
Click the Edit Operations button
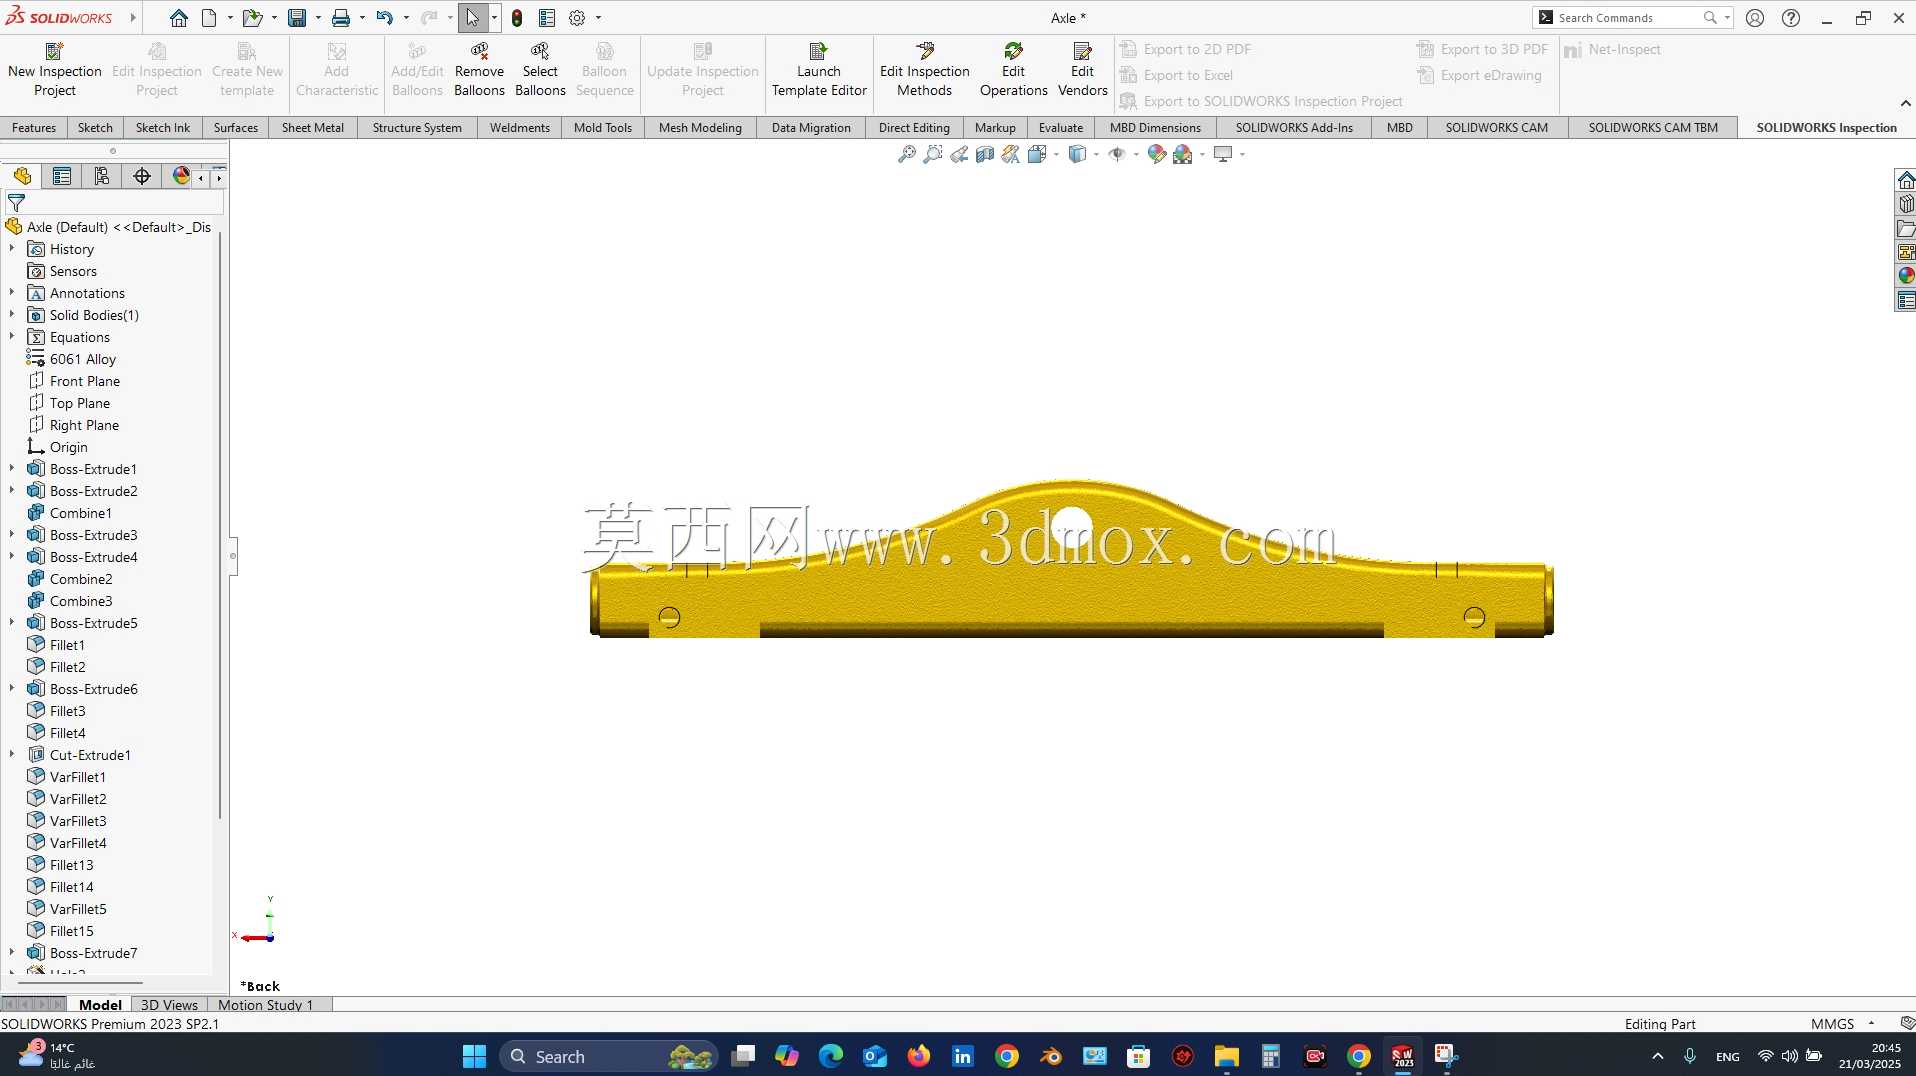[x=1013, y=69]
